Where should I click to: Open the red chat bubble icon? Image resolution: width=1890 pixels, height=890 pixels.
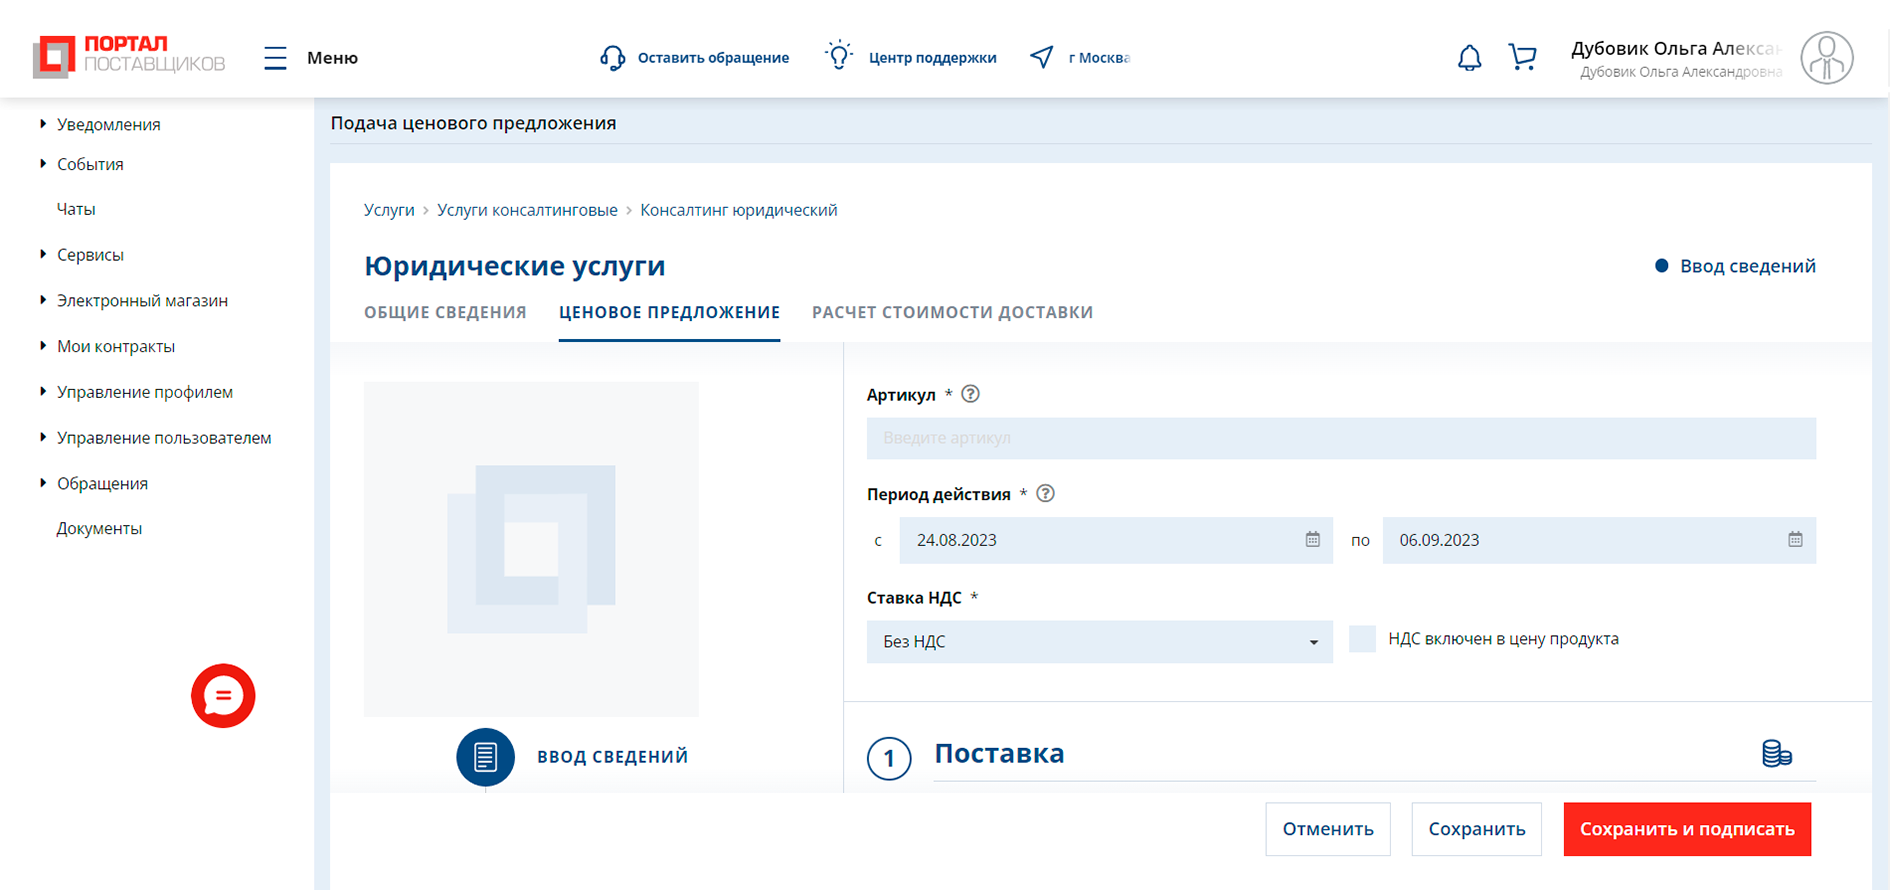(223, 696)
